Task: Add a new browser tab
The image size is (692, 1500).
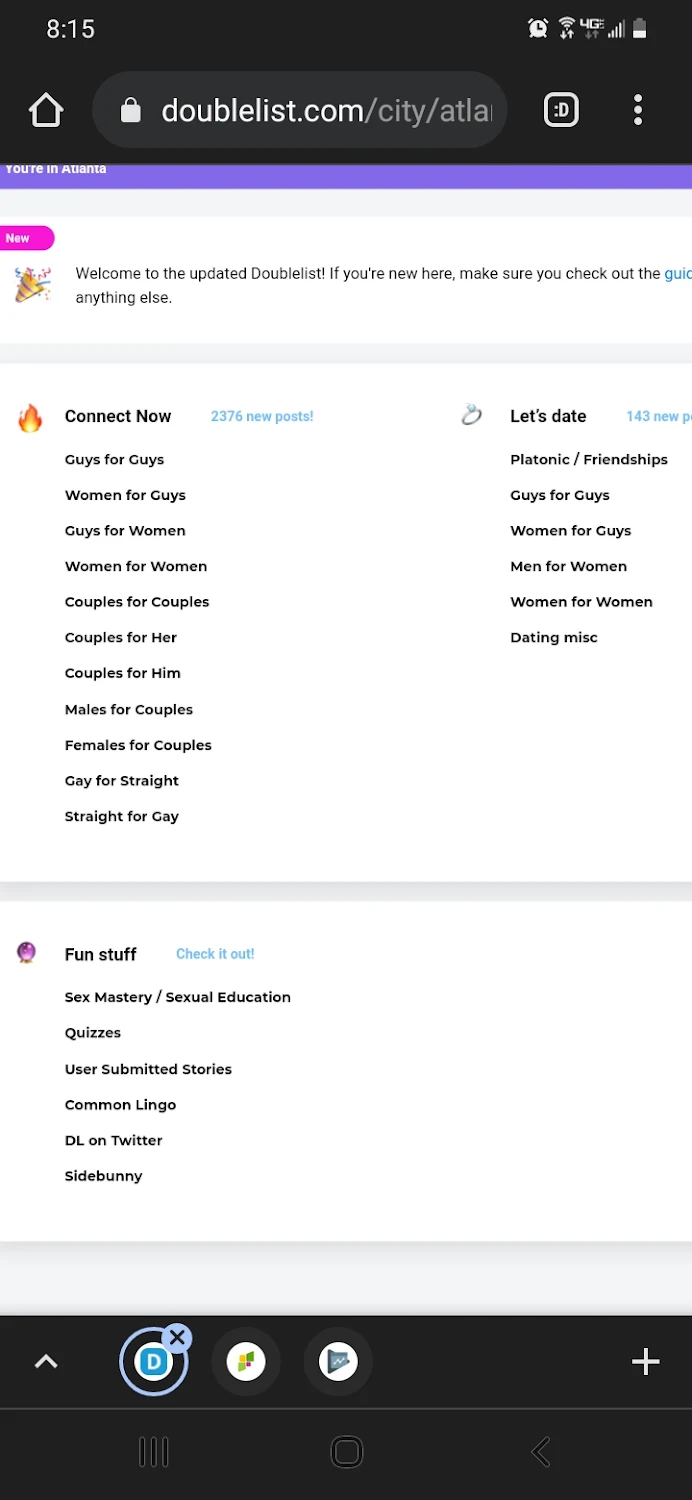Action: (646, 1362)
